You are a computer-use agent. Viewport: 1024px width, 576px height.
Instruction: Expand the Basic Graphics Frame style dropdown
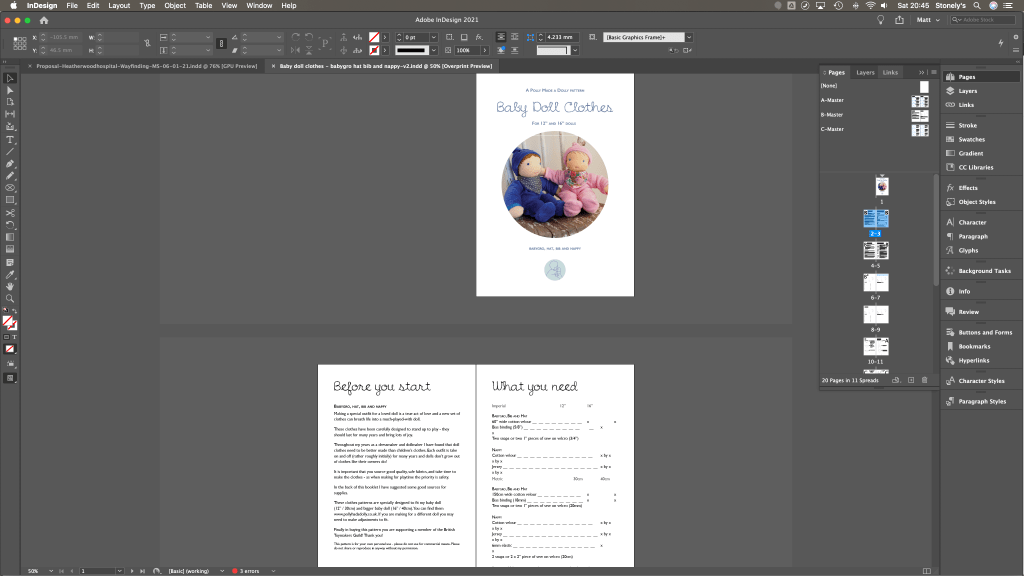tap(689, 37)
